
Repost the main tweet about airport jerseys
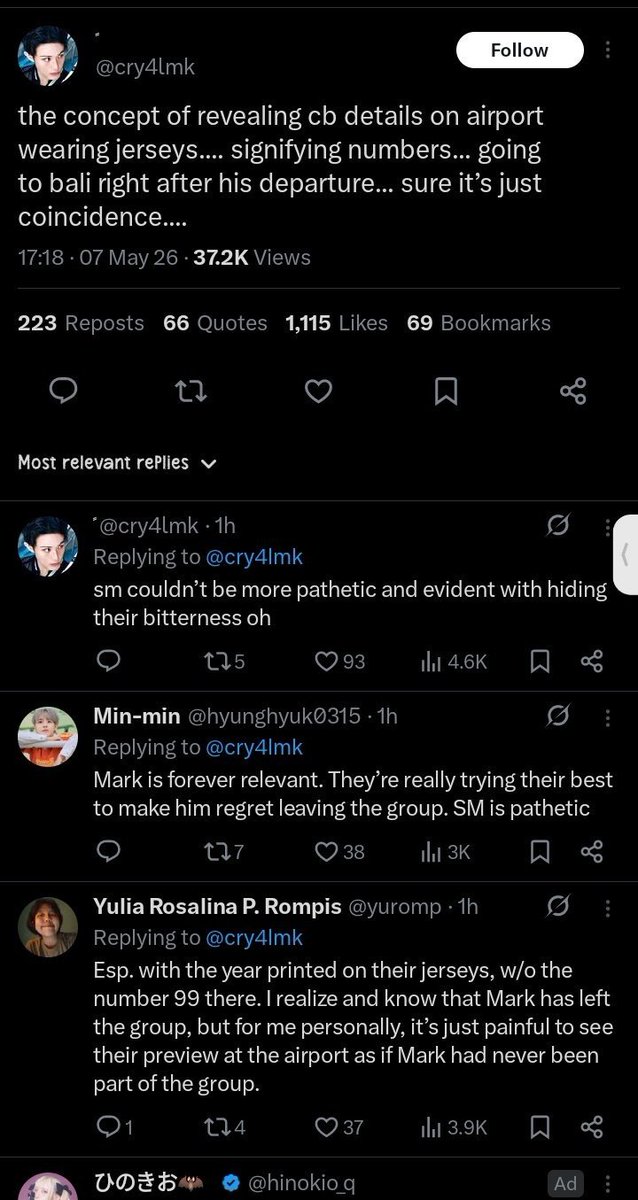(x=190, y=391)
